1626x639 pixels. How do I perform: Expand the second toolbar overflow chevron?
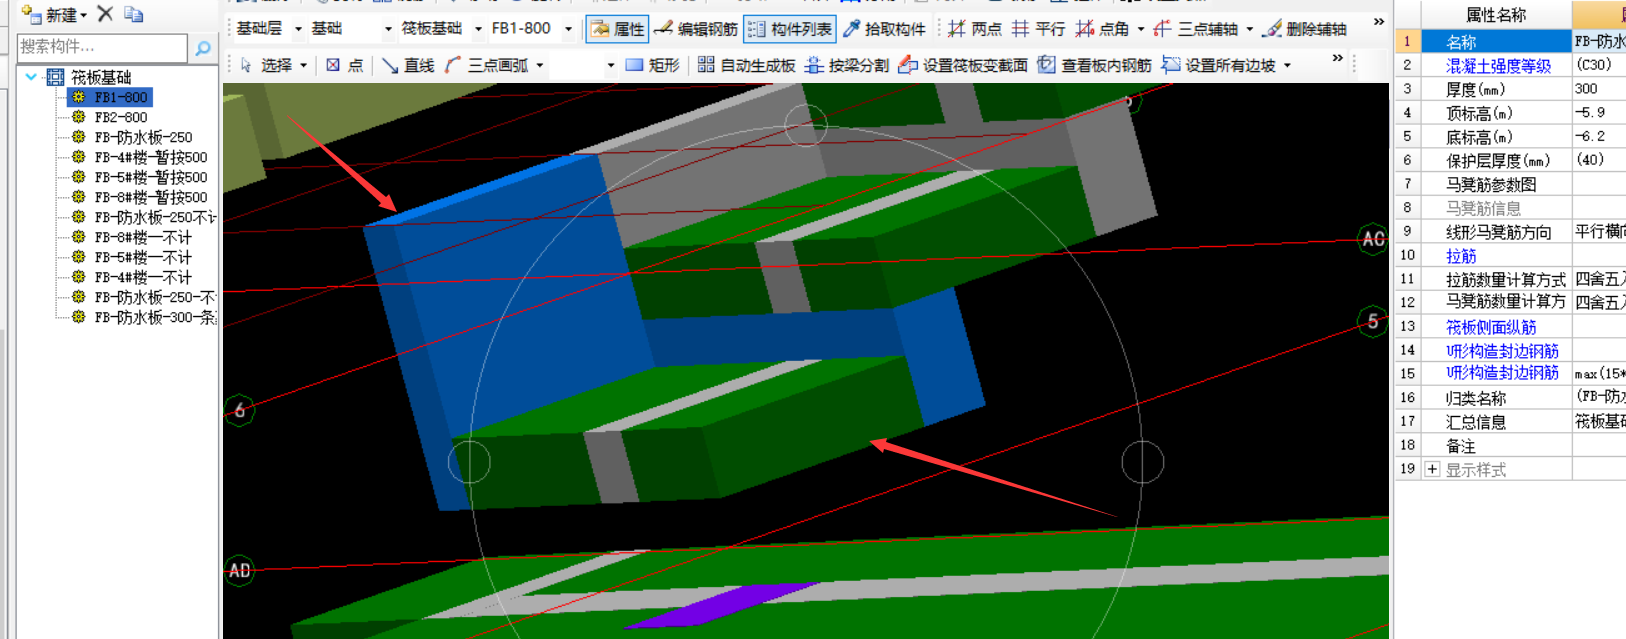[x=1338, y=58]
